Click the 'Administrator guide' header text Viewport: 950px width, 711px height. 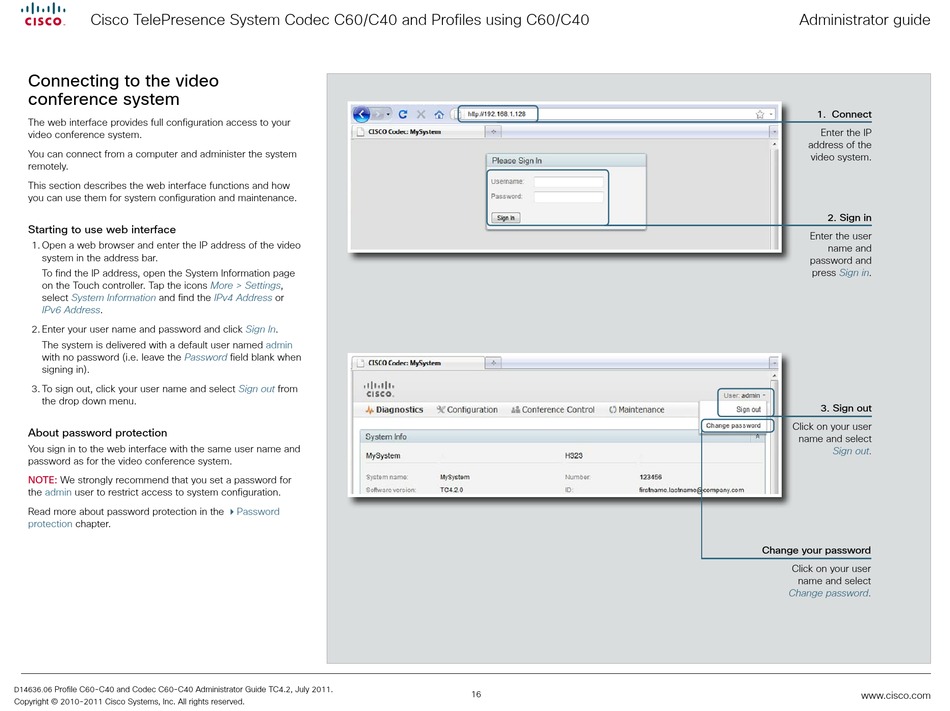point(865,20)
